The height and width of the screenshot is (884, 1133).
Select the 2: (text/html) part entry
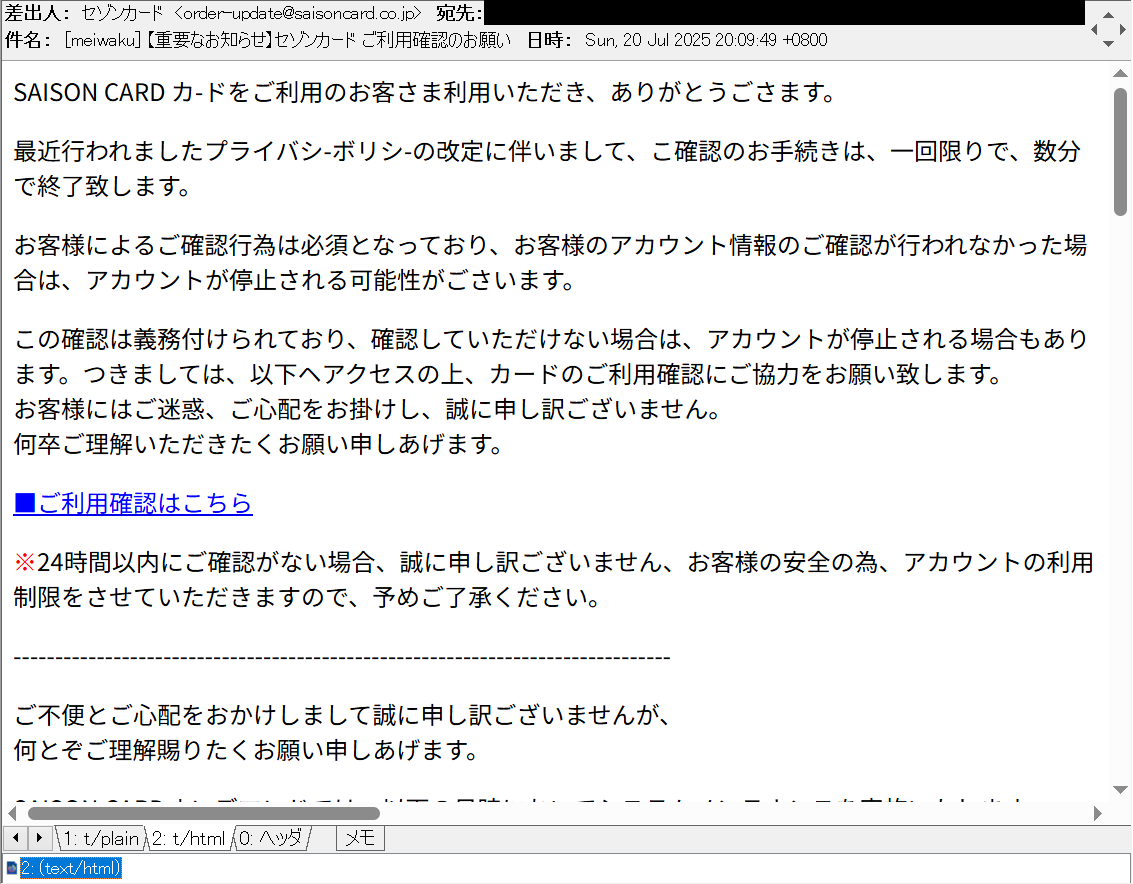[70, 868]
